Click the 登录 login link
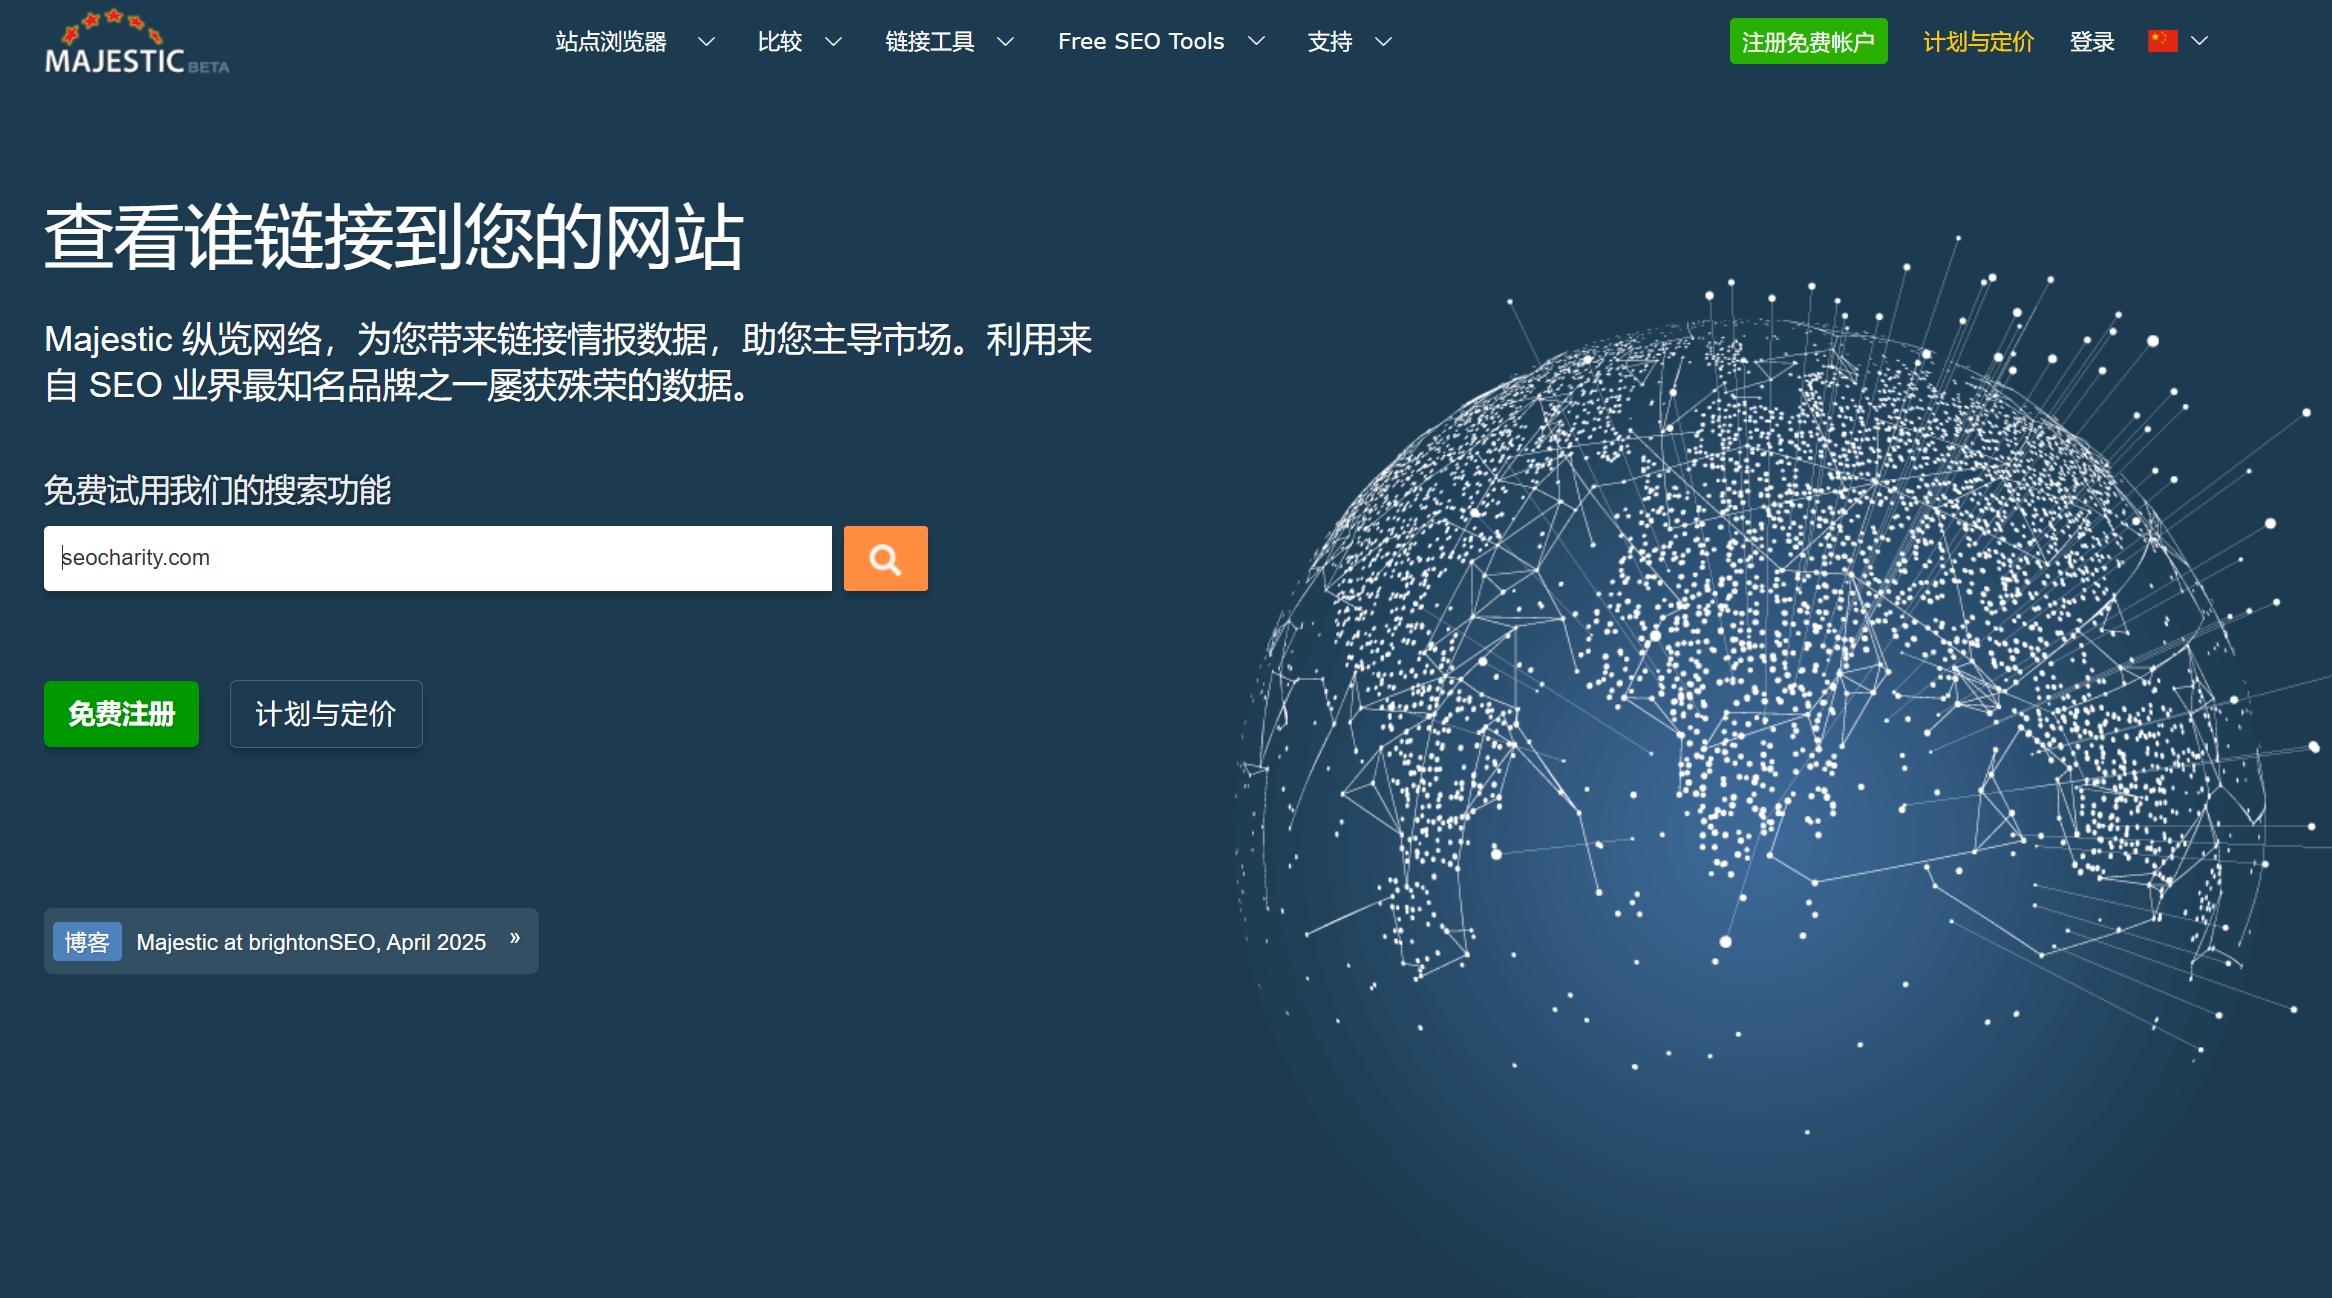 [x=2092, y=42]
